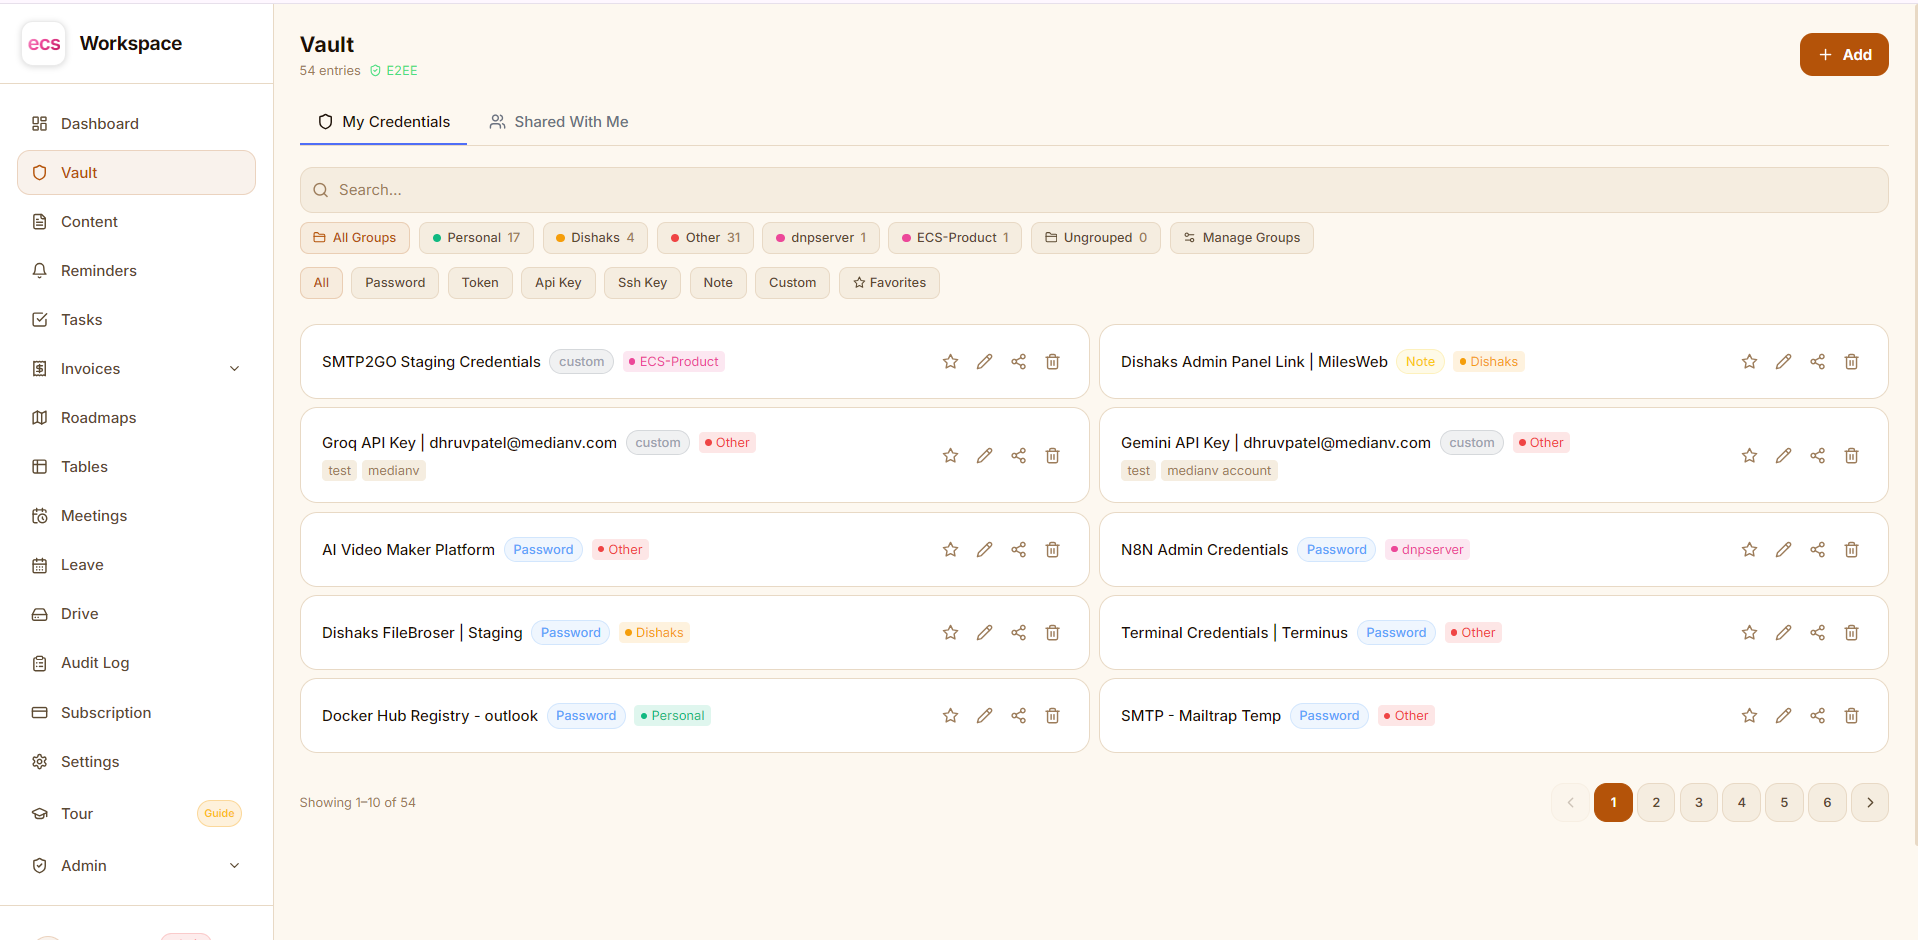Open Roadmaps in the sidebar
Screen dimensions: 1918x940
(136, 418)
